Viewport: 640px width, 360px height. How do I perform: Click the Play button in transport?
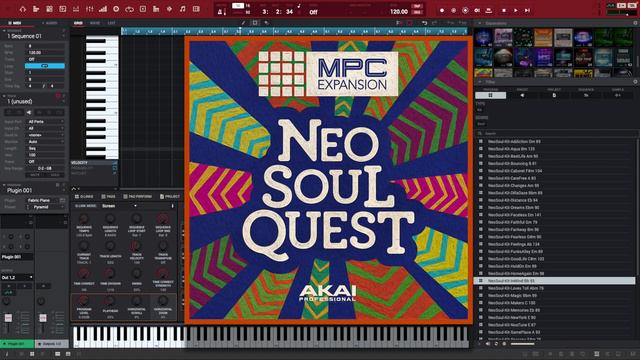[x=516, y=10]
